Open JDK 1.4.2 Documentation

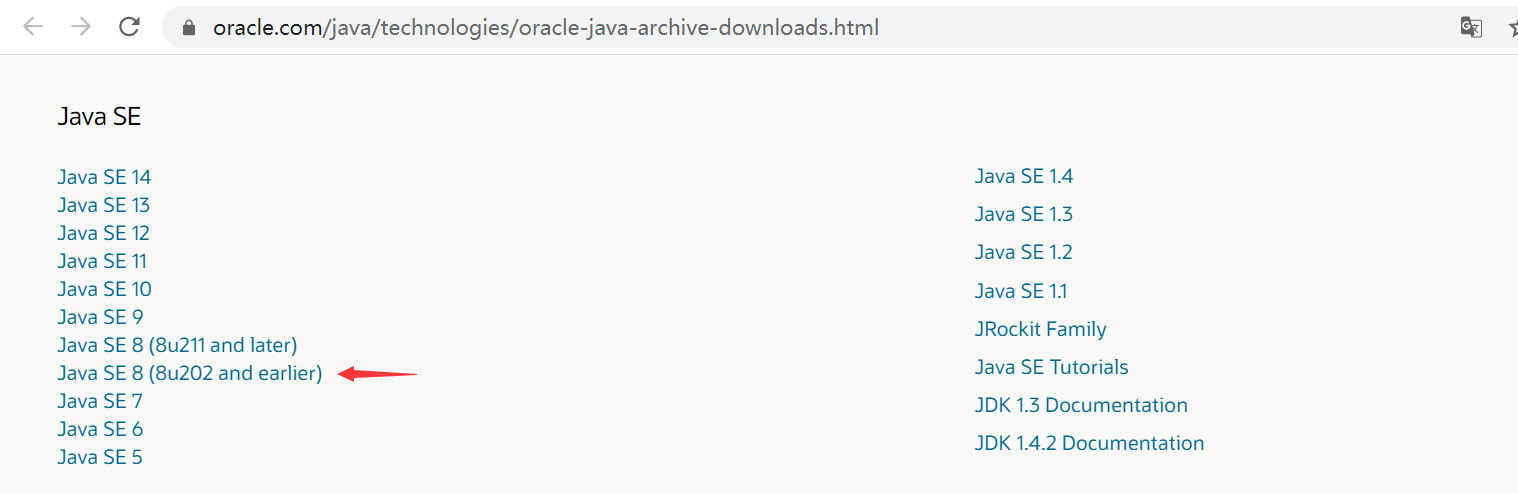tap(1090, 443)
